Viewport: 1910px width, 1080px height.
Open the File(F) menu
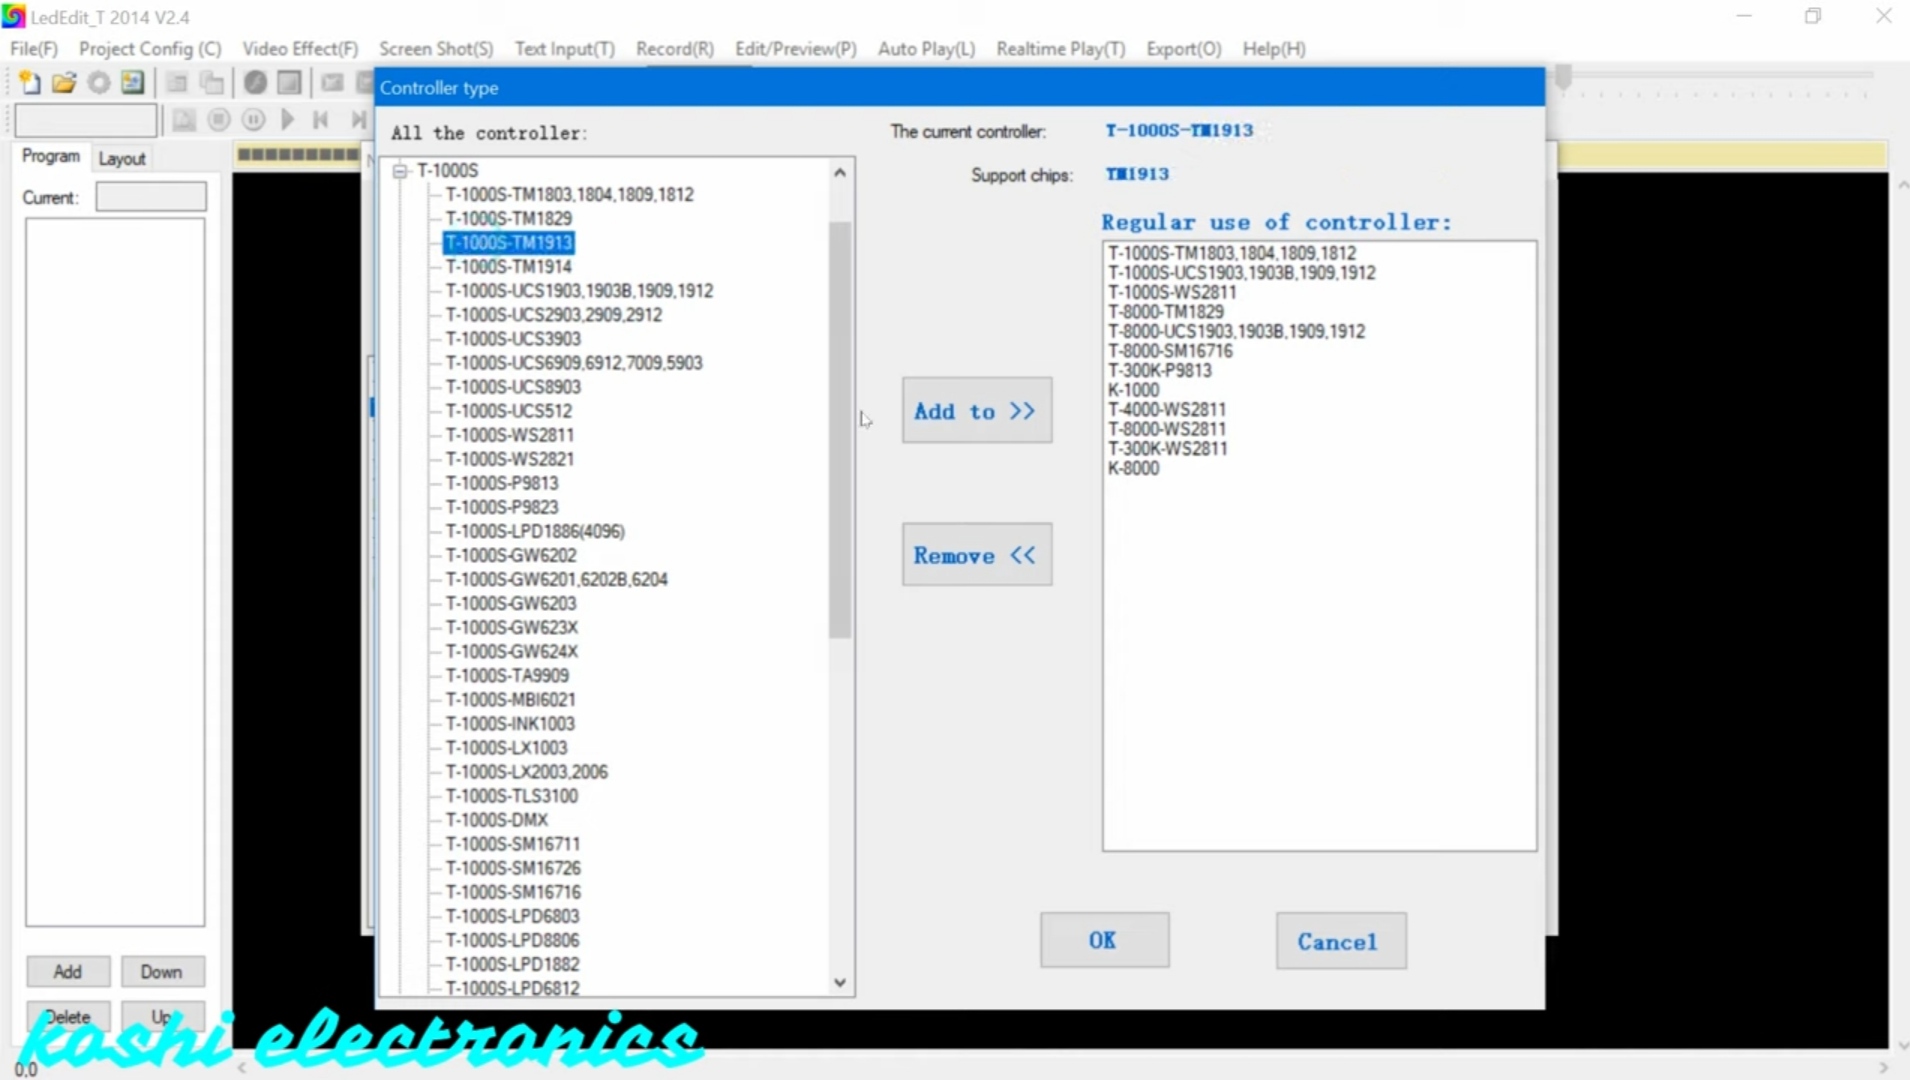[34, 49]
